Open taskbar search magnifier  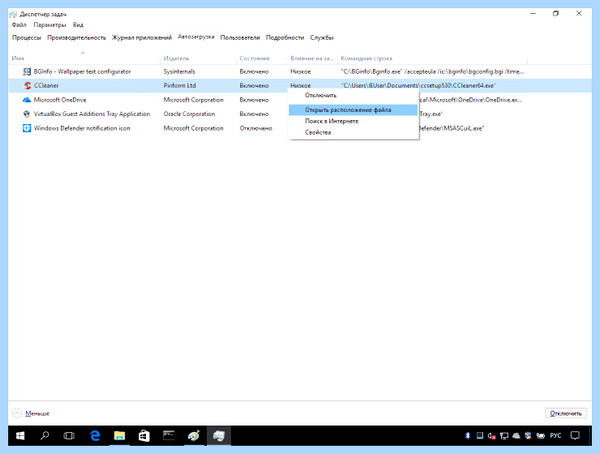click(x=45, y=436)
